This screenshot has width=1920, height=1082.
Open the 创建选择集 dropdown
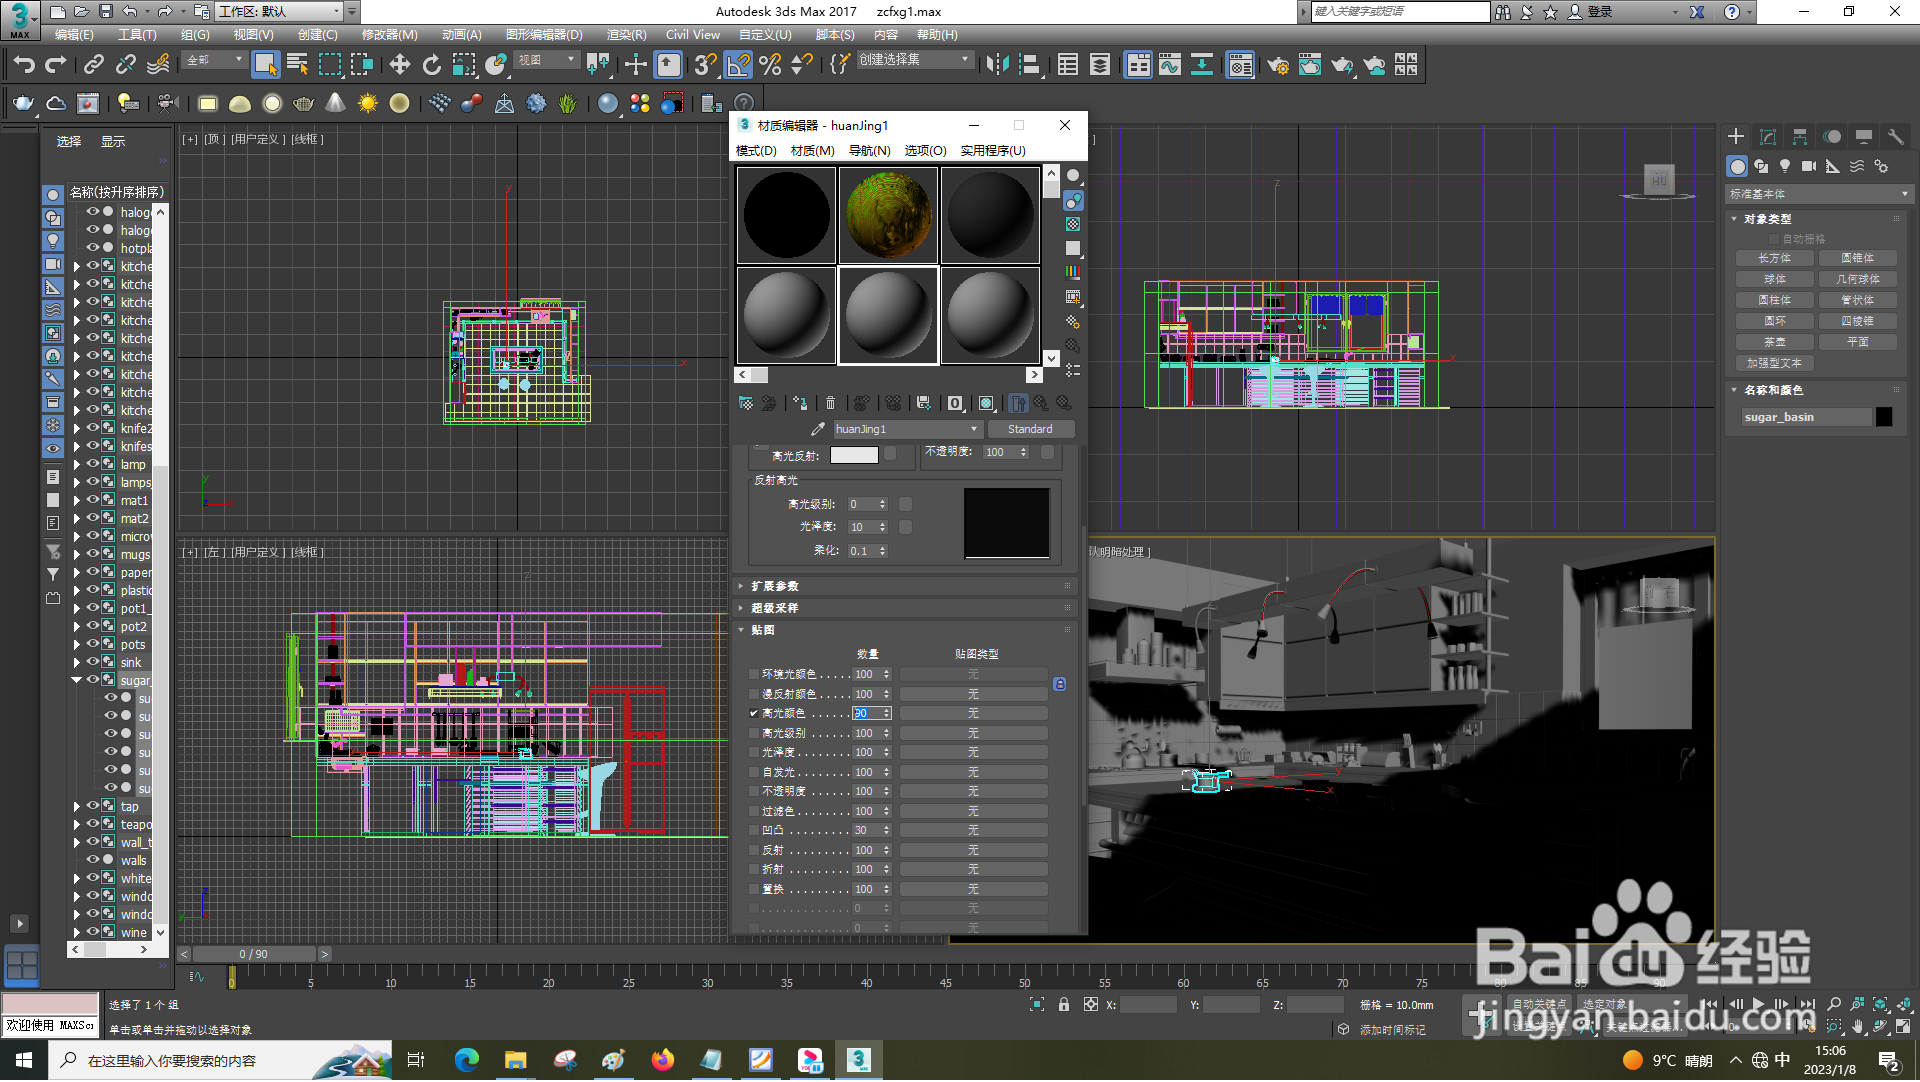tap(914, 60)
